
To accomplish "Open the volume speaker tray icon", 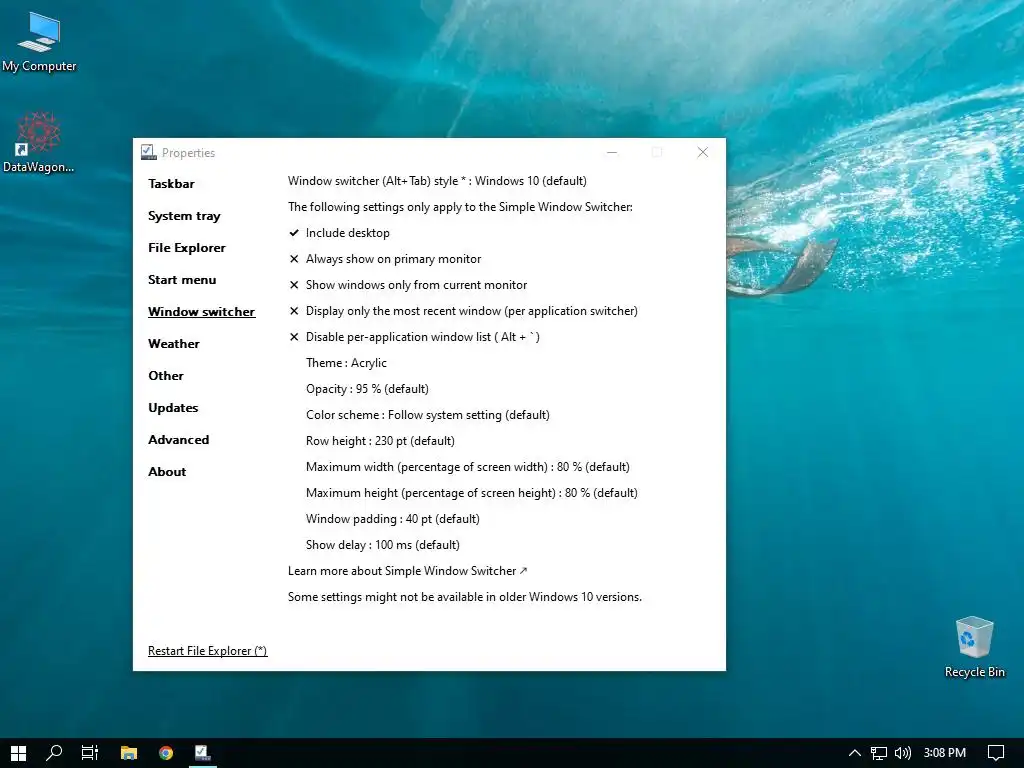I will [903, 753].
